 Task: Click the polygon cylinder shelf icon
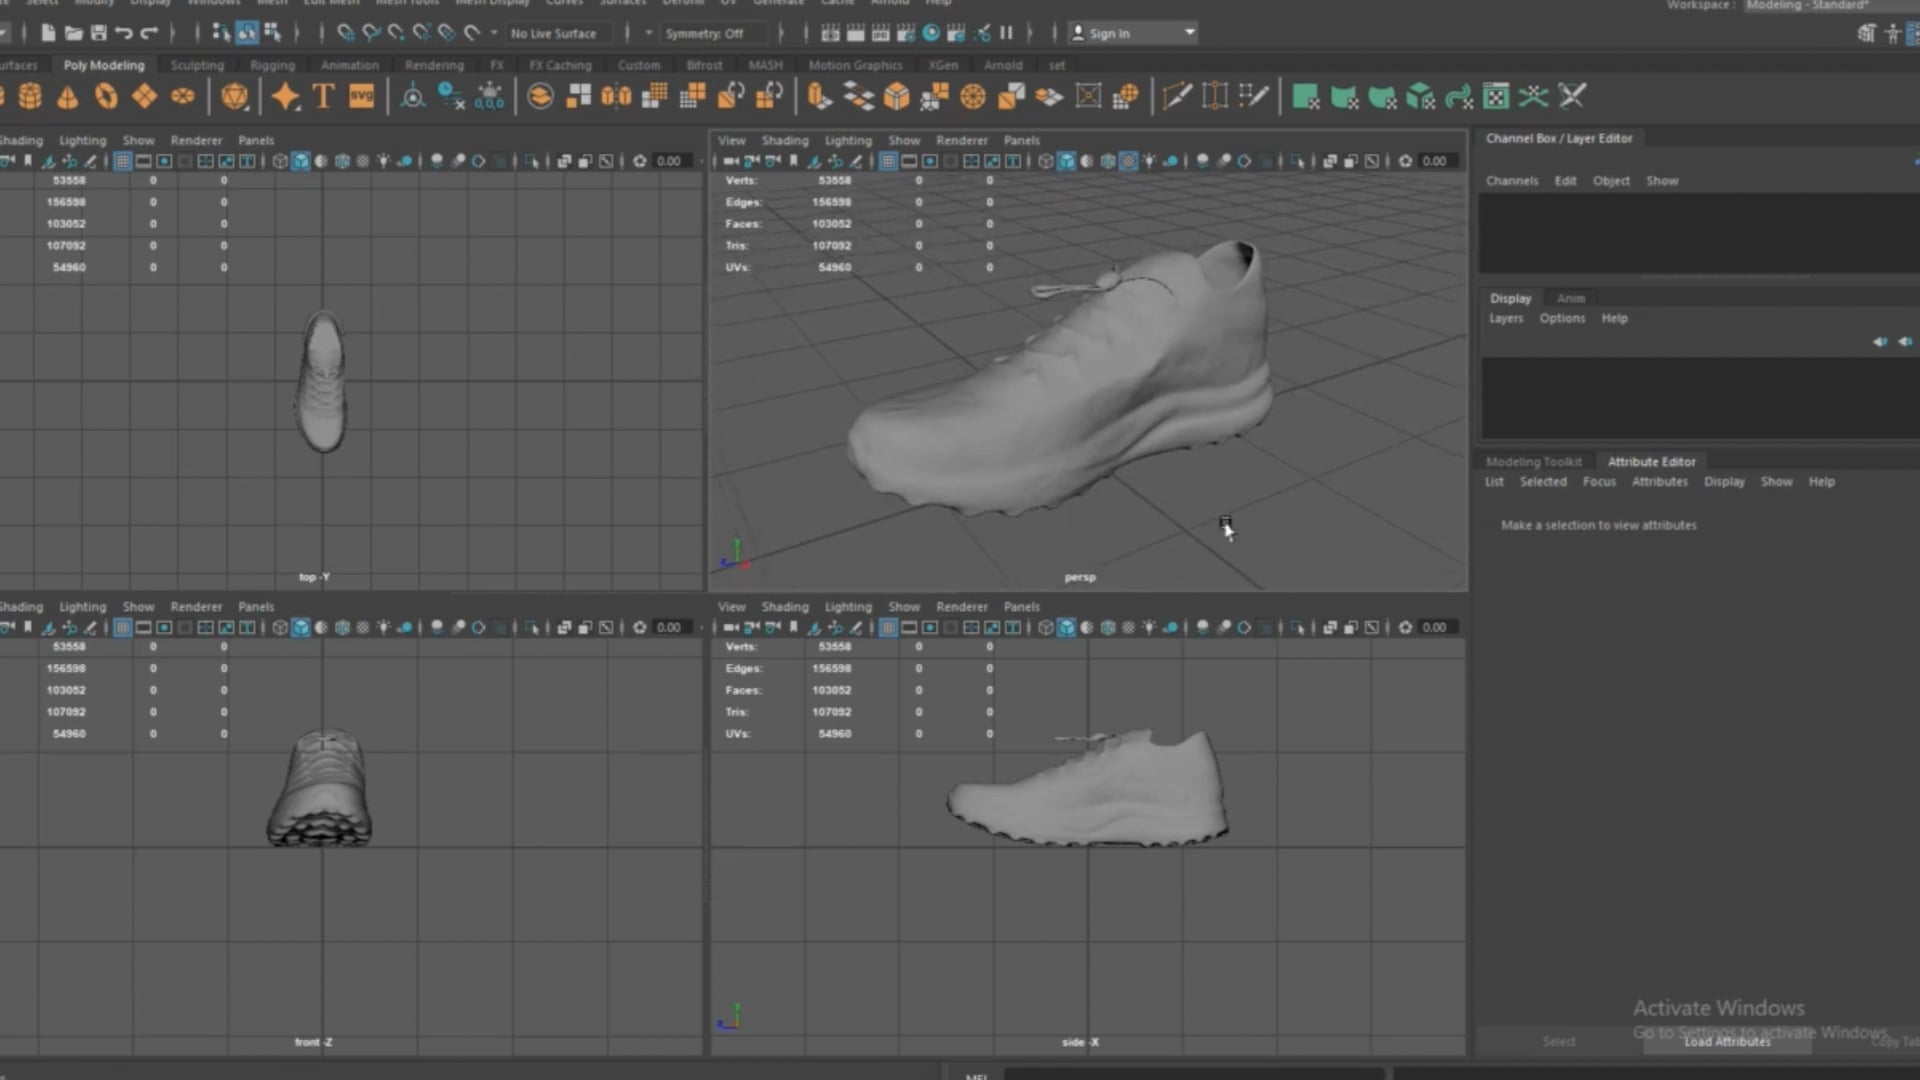30,97
